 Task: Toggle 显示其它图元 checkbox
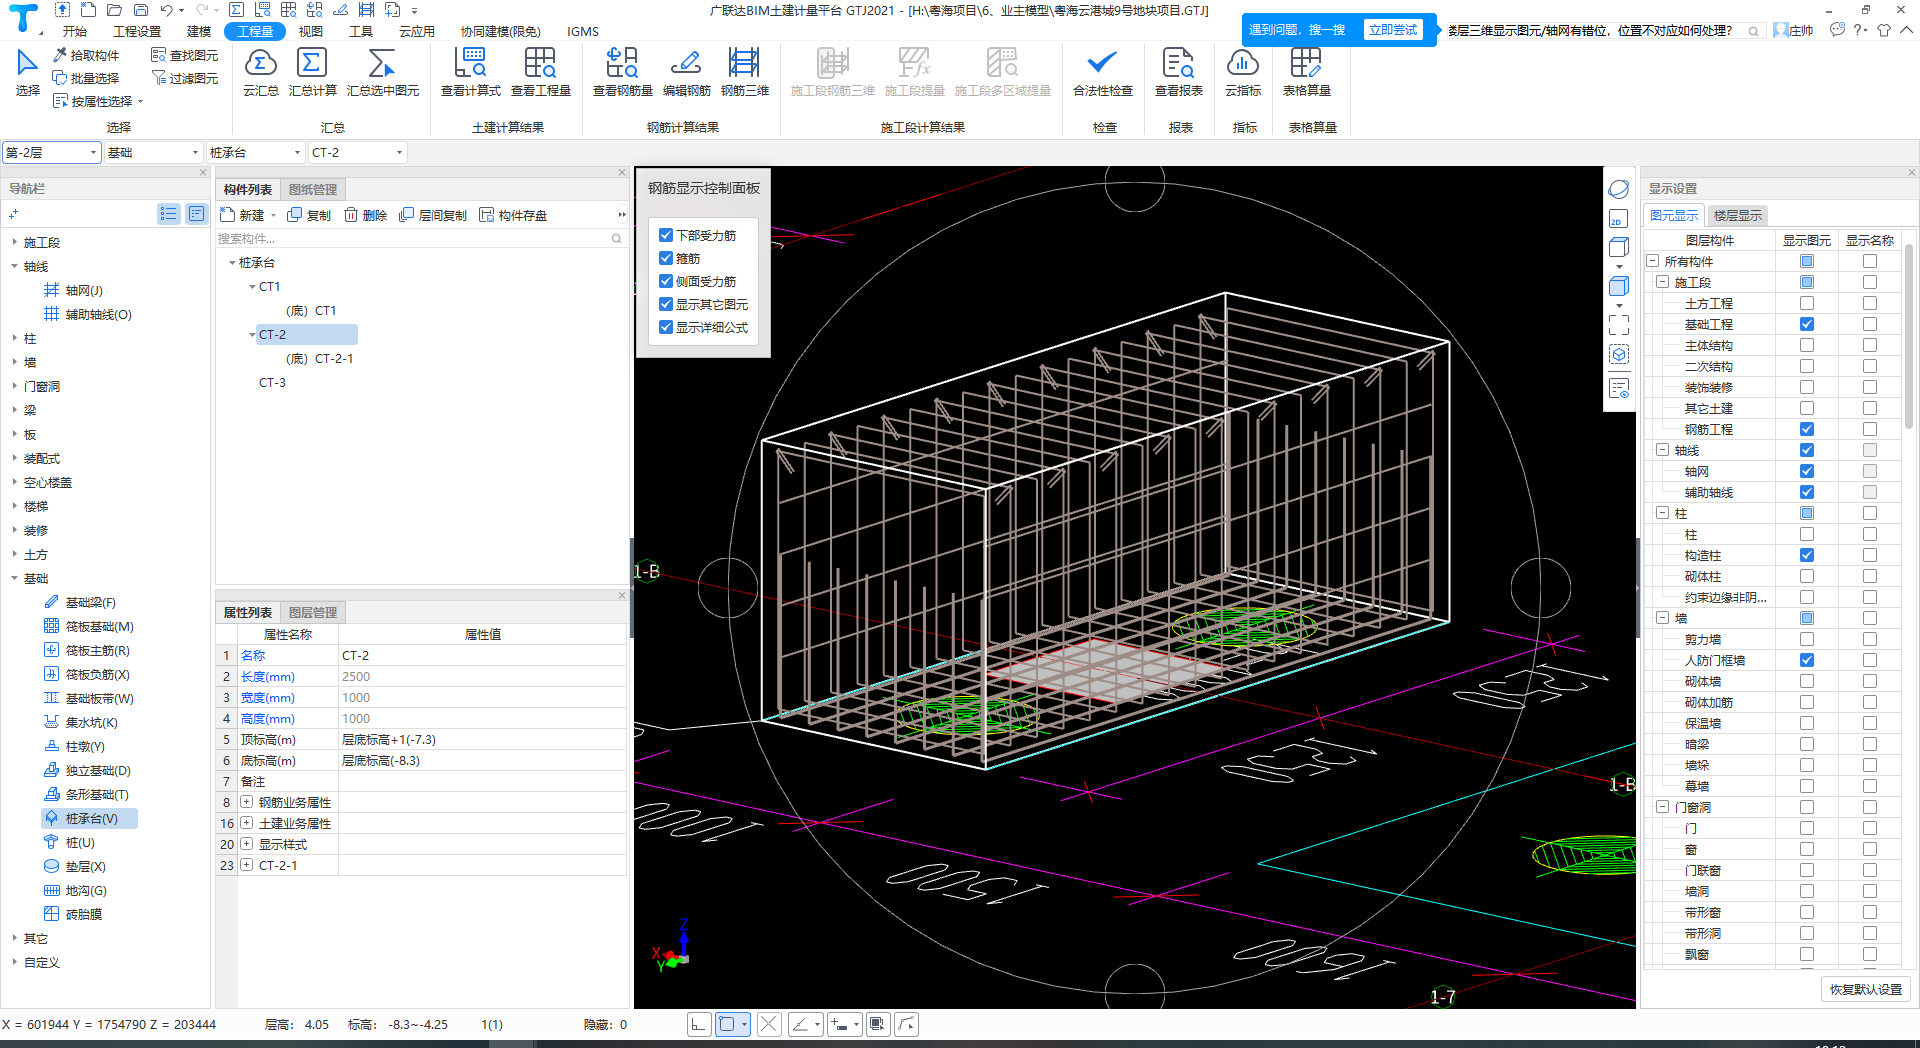click(x=666, y=304)
